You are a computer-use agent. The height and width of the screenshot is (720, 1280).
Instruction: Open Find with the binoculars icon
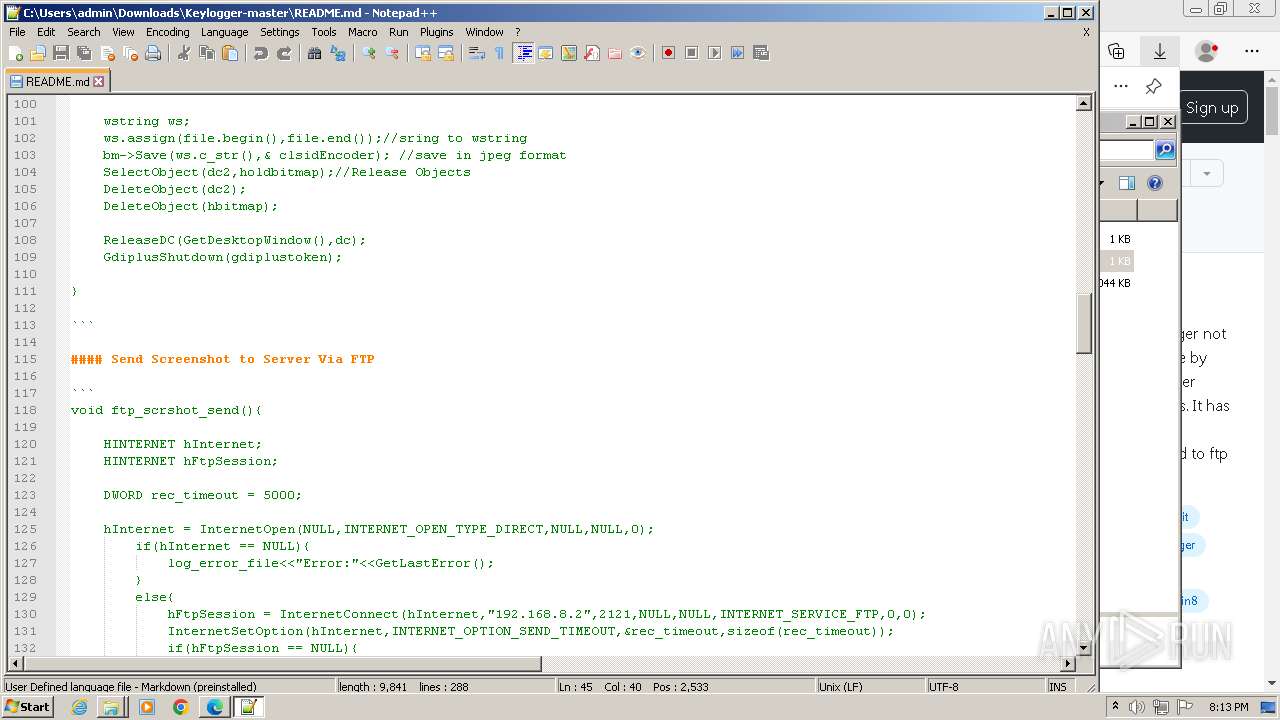(315, 53)
